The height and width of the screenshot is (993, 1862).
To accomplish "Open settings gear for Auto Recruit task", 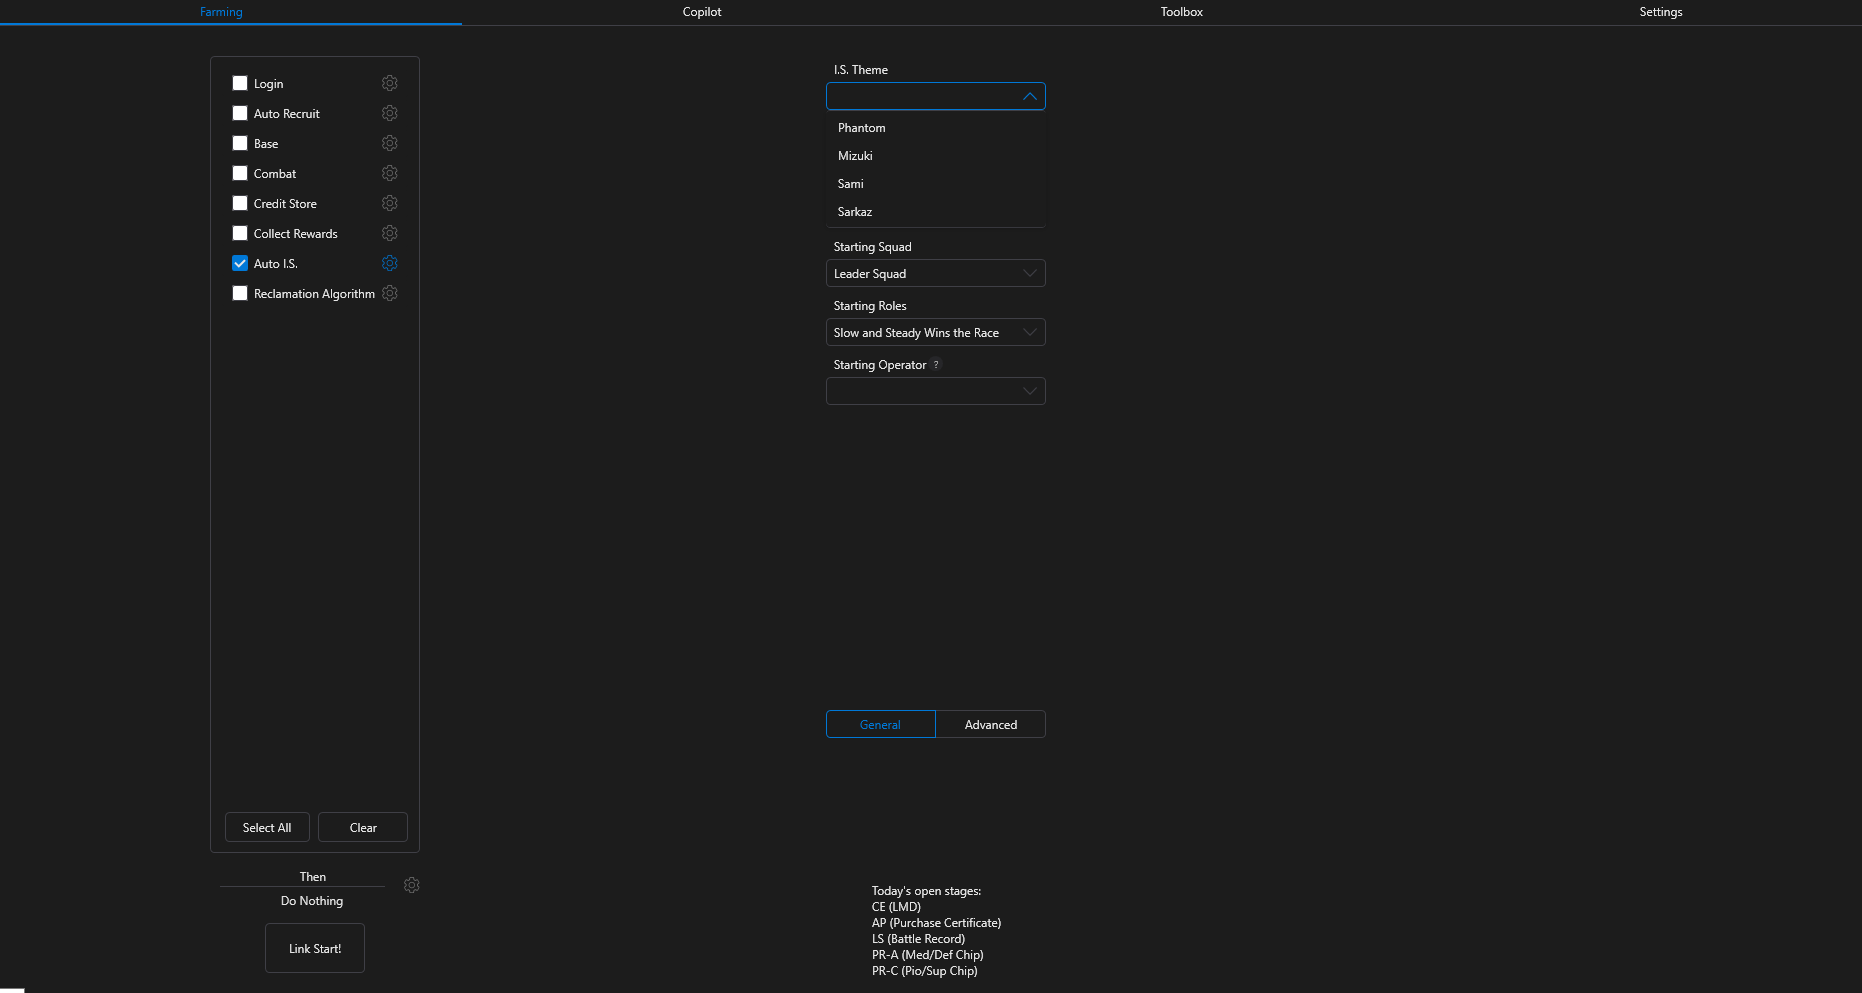I will pyautogui.click(x=390, y=113).
